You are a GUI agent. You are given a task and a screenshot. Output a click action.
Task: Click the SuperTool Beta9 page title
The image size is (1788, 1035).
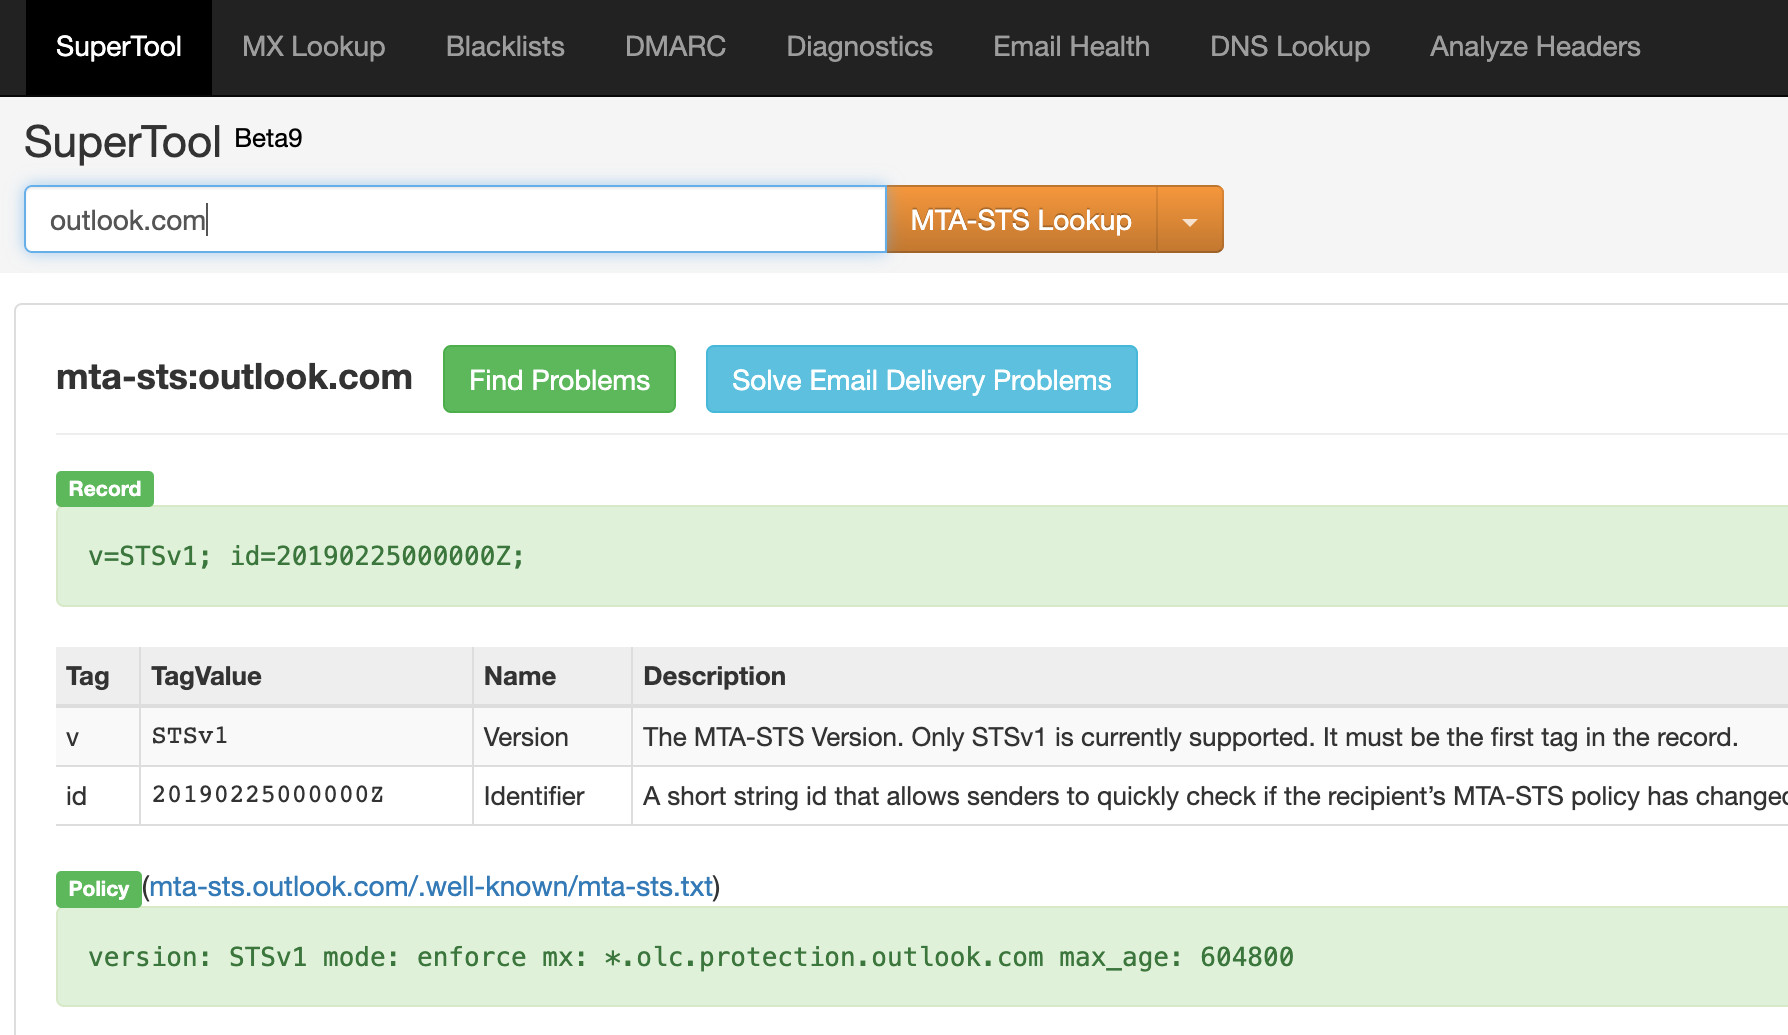point(163,141)
